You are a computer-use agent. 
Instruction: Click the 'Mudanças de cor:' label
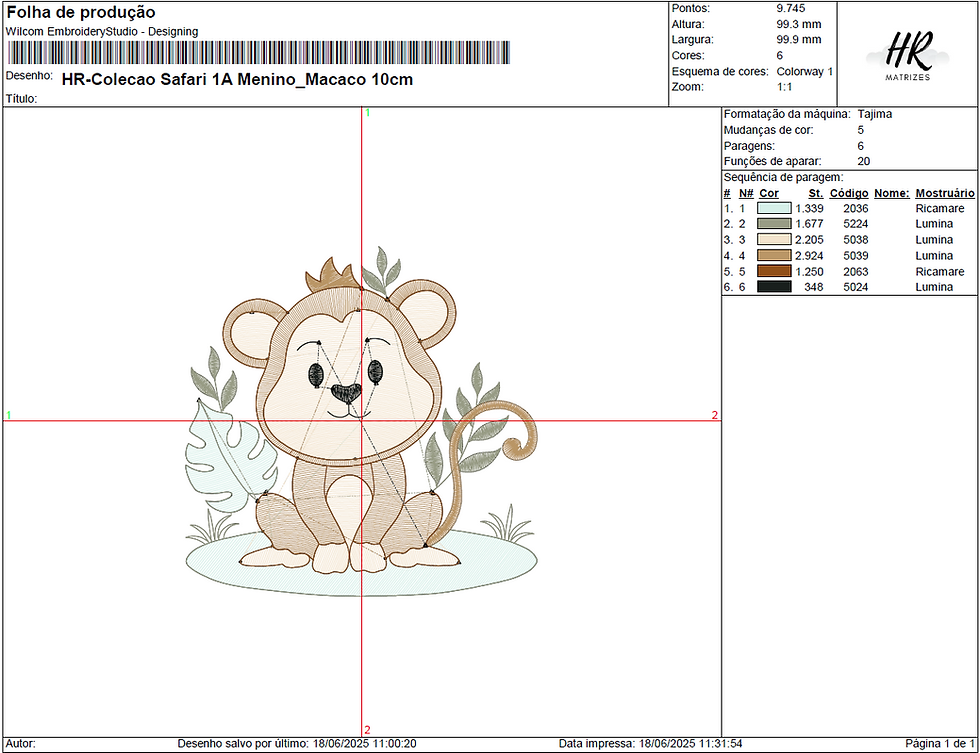pos(768,130)
